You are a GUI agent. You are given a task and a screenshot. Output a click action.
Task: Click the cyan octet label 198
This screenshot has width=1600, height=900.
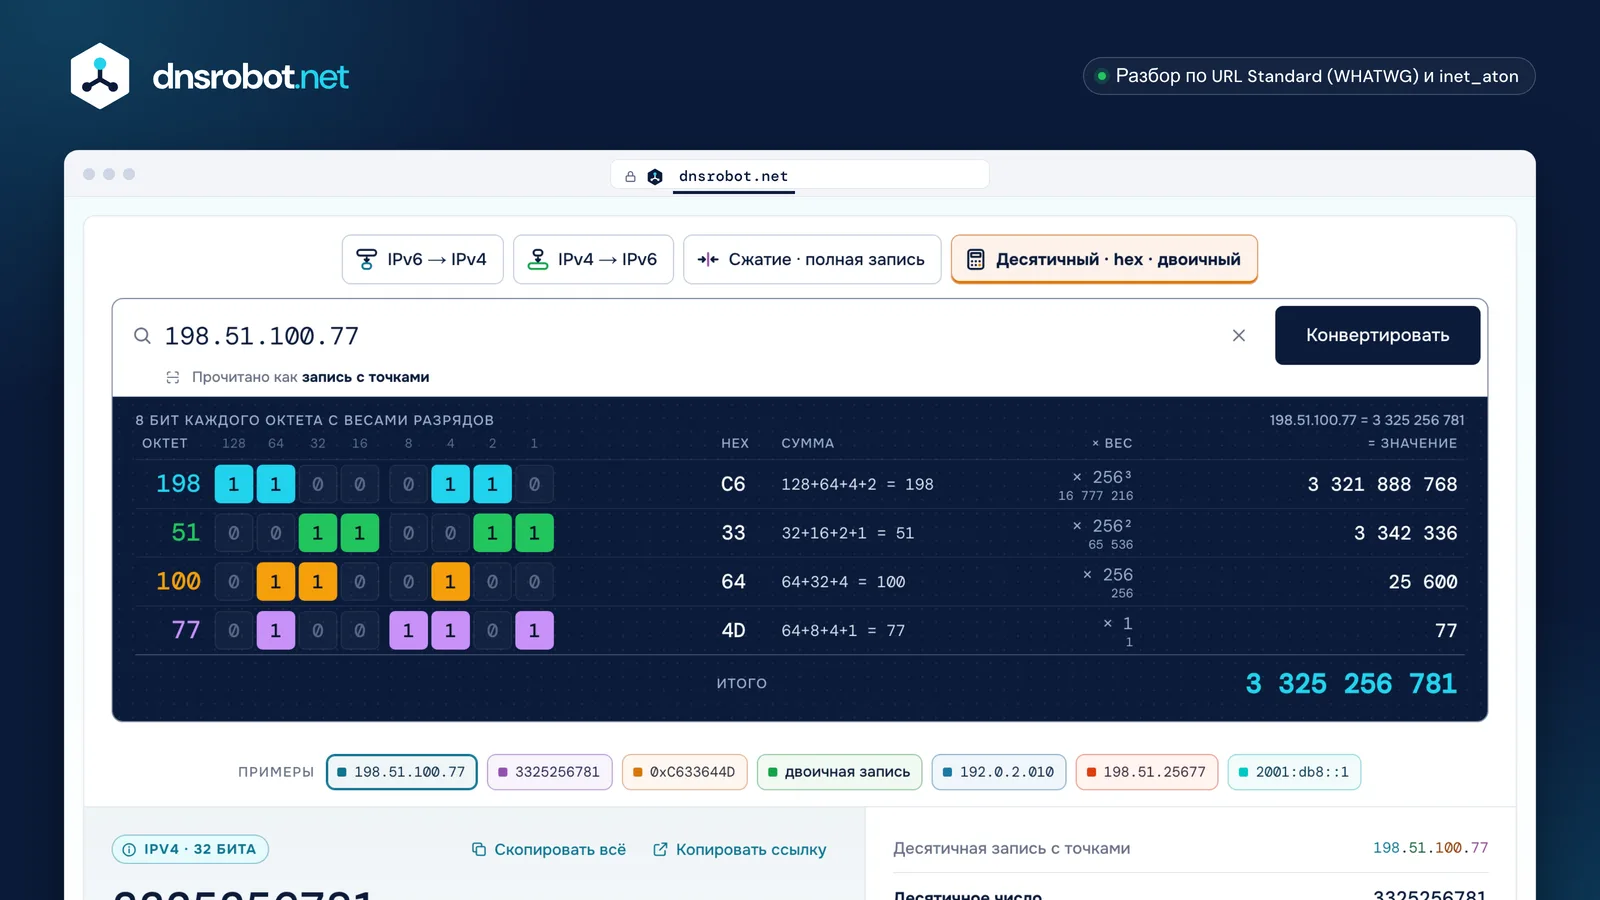pyautogui.click(x=178, y=484)
